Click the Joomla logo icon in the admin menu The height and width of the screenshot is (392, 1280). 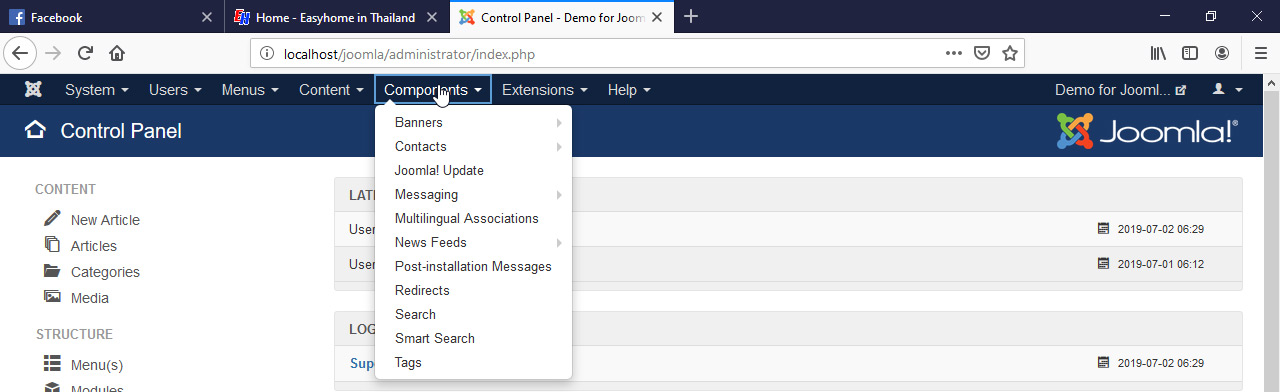pos(33,90)
